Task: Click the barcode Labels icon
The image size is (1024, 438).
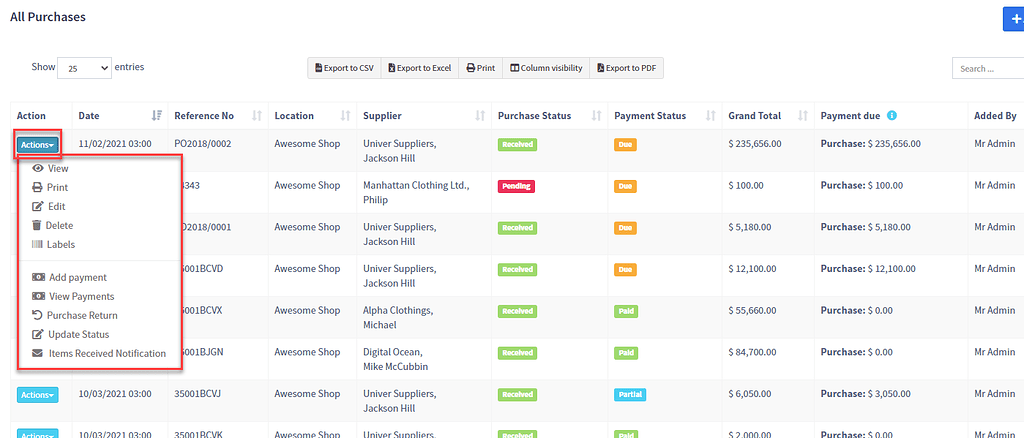Action: tap(37, 245)
